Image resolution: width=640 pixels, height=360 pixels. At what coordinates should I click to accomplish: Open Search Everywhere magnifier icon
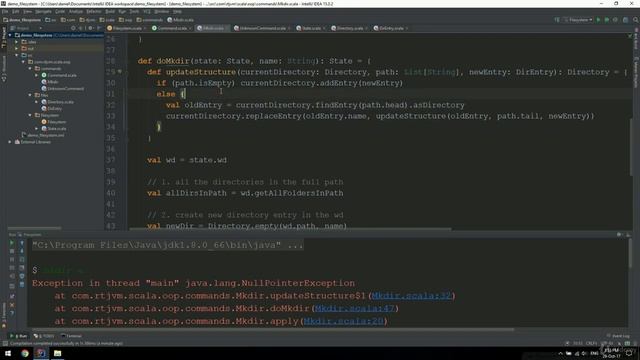(x=636, y=20)
